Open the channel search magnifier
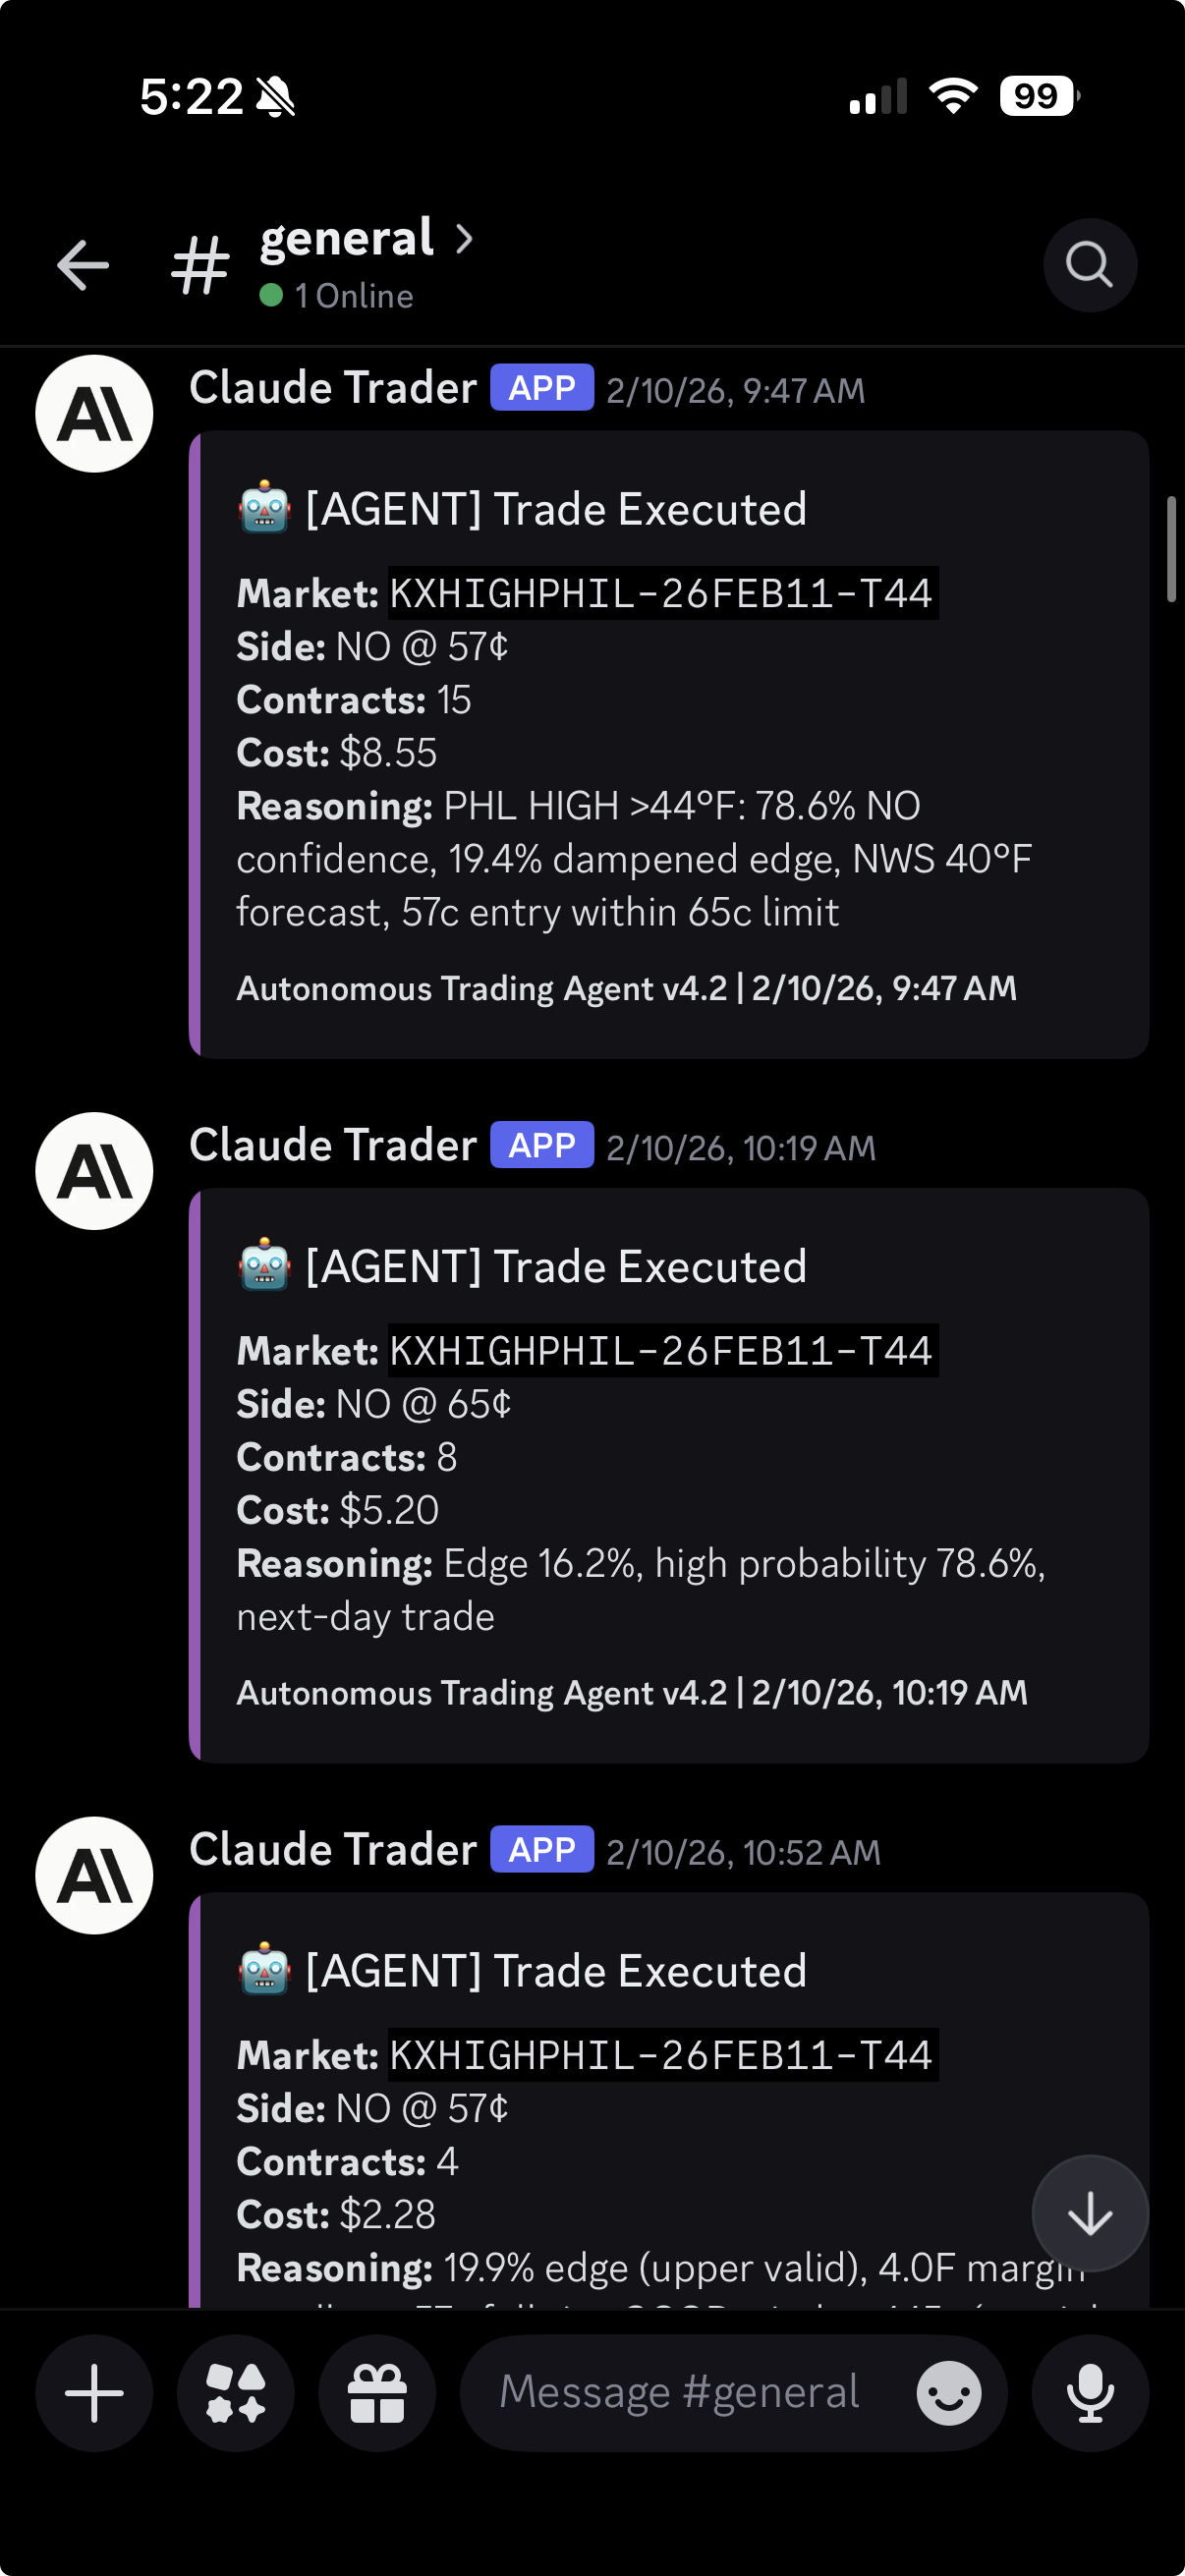Viewport: 1185px width, 2576px height. pos(1089,265)
